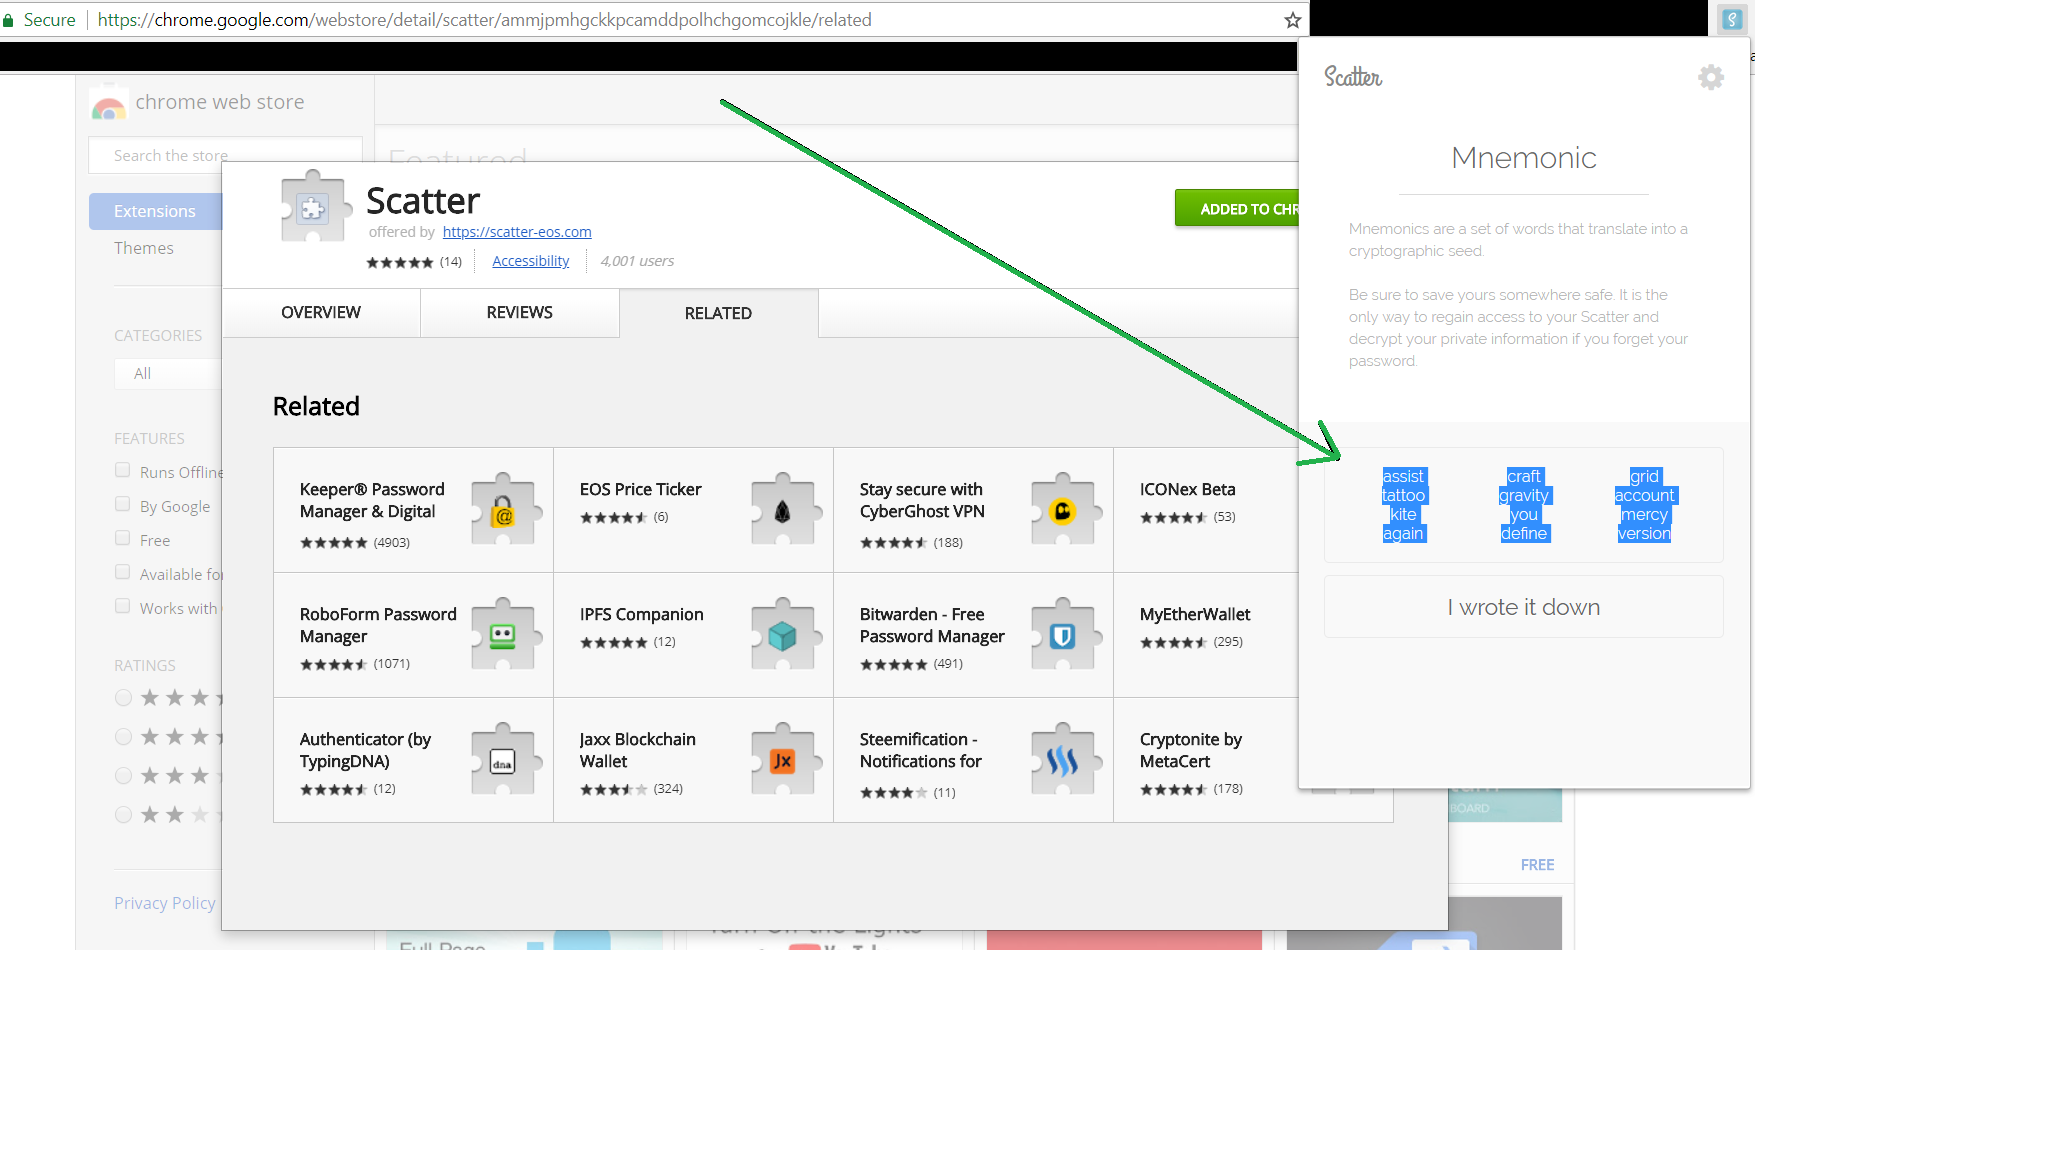Bookmark this page with the star
This screenshot has width=2048, height=1152.
coord(1292,20)
